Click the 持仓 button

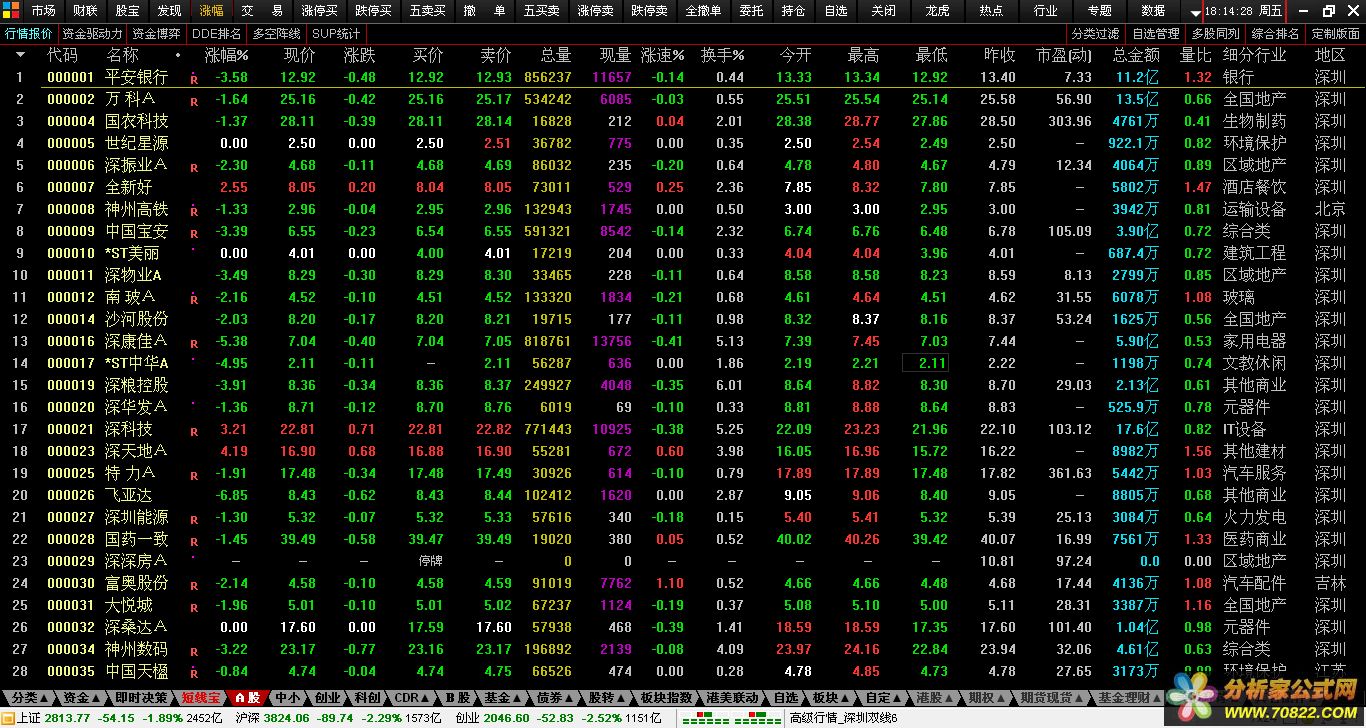pos(793,11)
